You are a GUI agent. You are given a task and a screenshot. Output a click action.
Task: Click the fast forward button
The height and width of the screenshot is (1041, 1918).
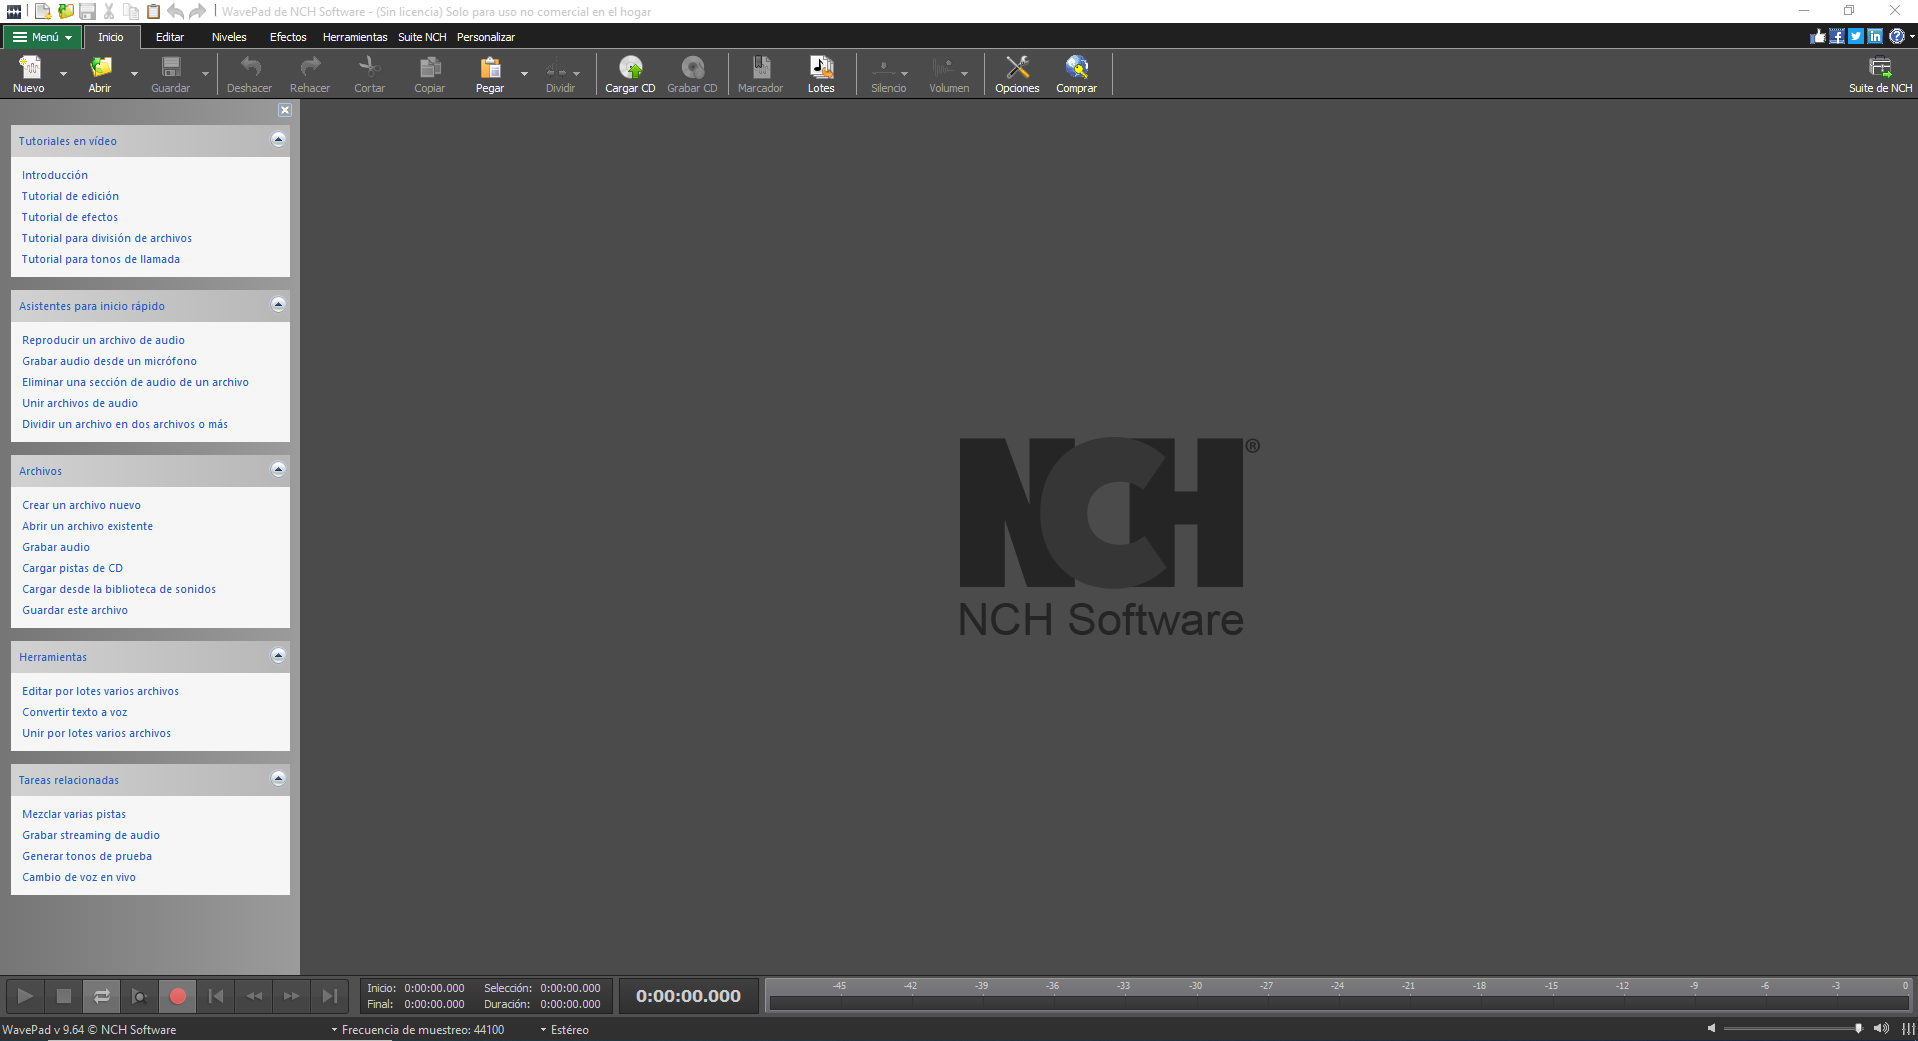(292, 996)
